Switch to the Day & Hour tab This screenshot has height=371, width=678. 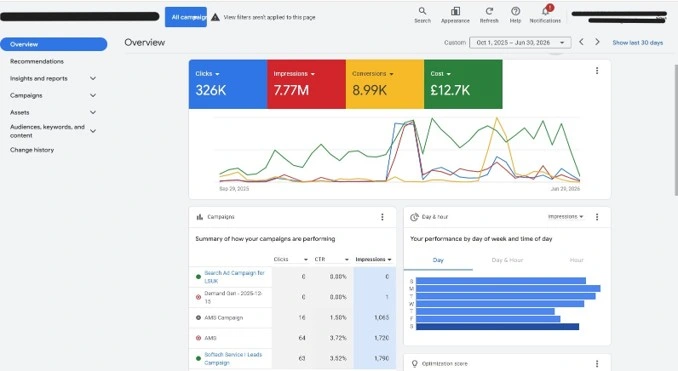[x=507, y=260]
